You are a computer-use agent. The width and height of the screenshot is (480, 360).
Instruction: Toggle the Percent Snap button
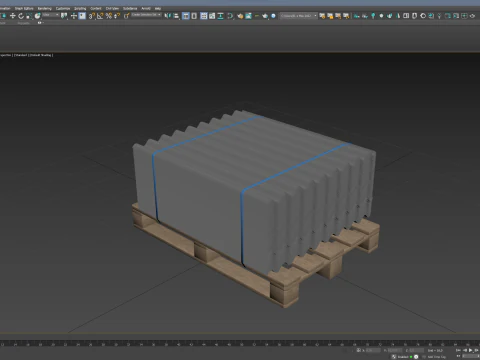[109, 16]
